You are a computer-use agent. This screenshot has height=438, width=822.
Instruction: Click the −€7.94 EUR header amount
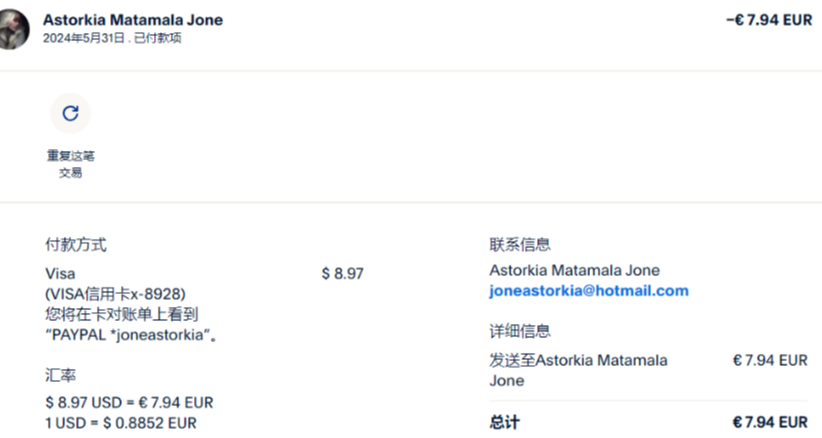(768, 20)
